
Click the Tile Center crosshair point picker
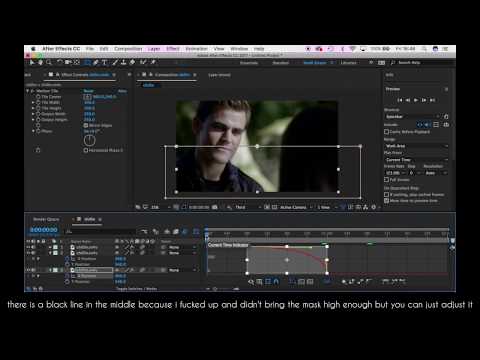tap(87, 97)
